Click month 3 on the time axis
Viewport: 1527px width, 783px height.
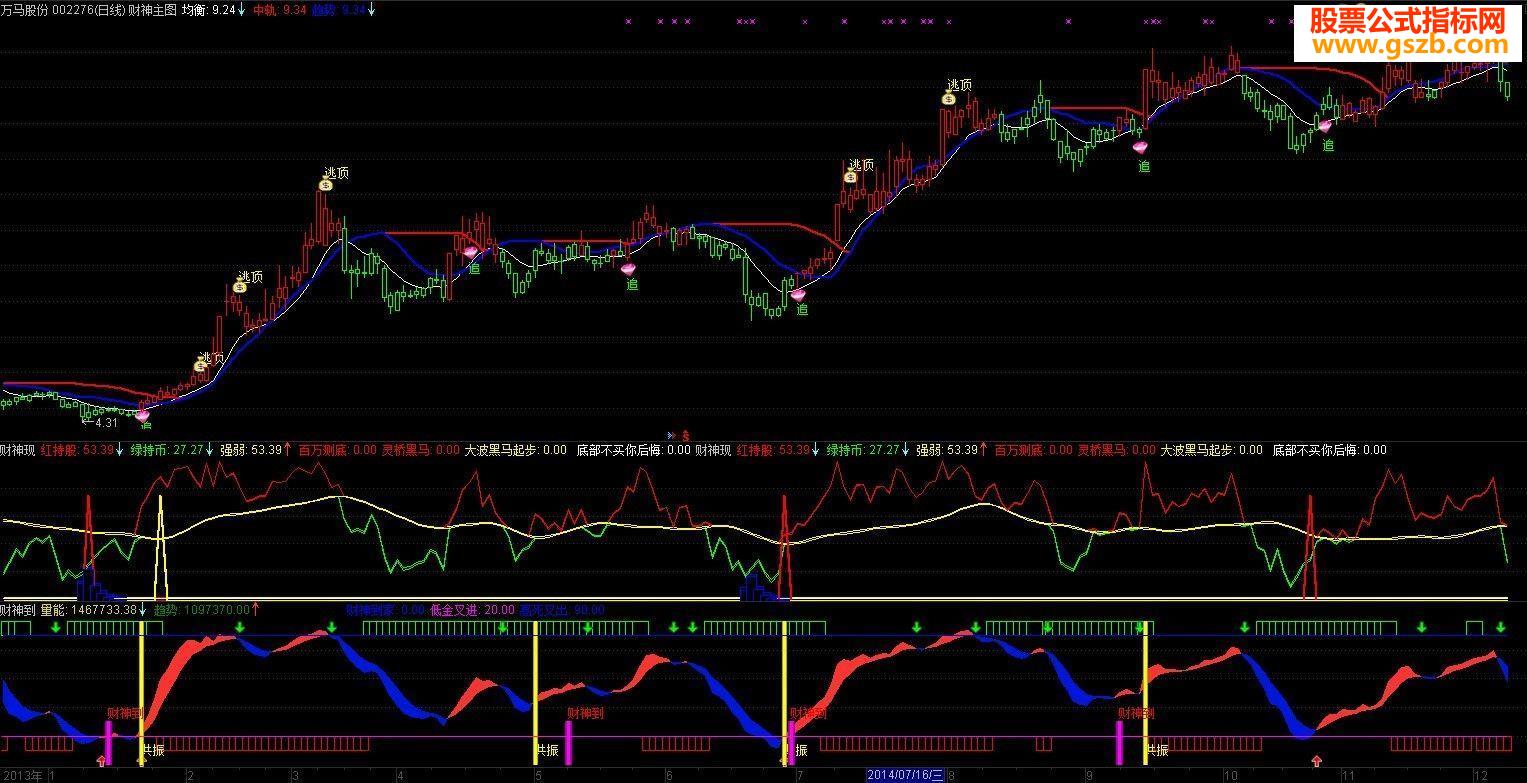(293, 775)
